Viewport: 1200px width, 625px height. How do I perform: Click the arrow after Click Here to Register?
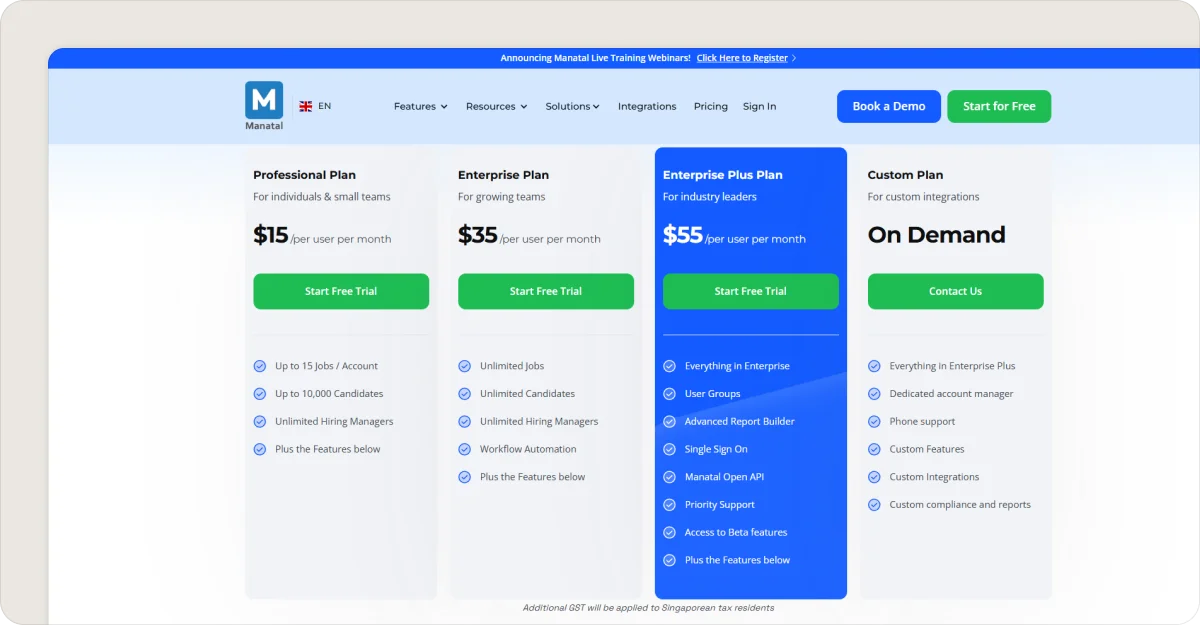point(794,58)
